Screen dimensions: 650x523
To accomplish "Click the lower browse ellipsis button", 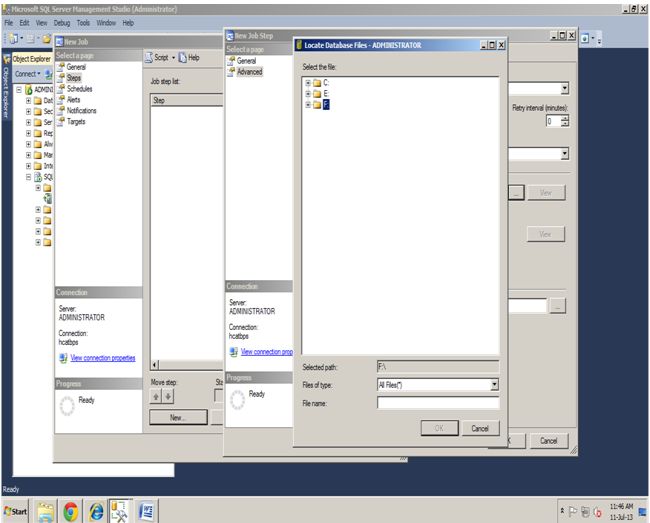I will pos(558,306).
